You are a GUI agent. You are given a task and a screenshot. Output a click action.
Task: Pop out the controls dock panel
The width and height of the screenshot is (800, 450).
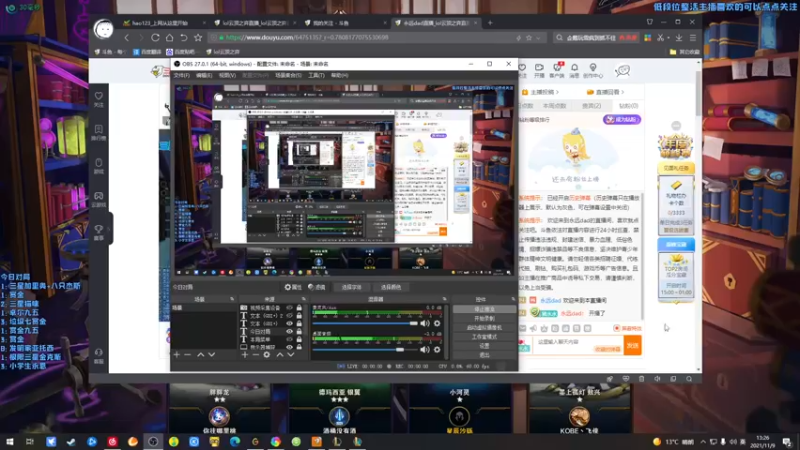(513, 299)
